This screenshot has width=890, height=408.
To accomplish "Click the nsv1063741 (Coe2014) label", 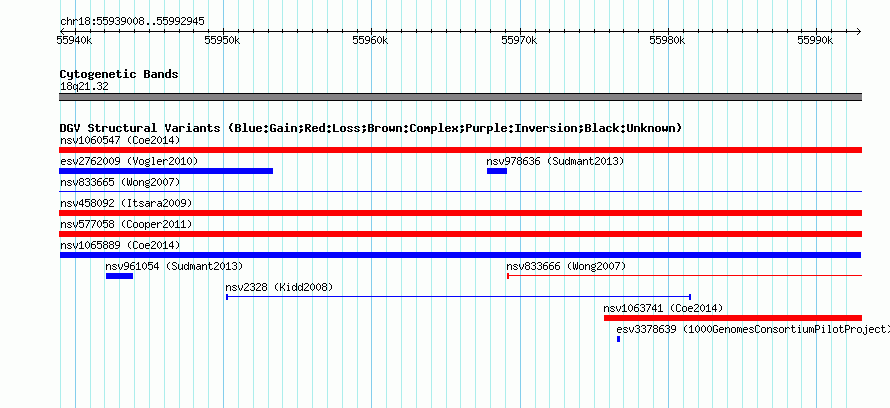I will coord(663,308).
